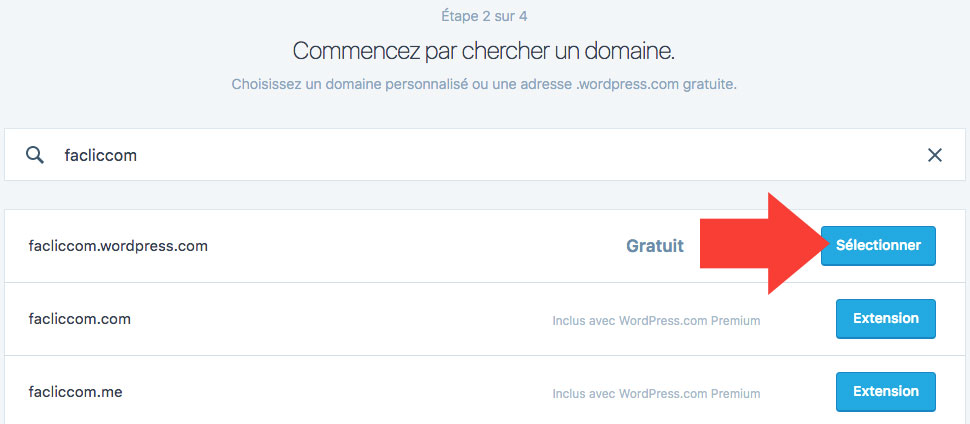The width and height of the screenshot is (970, 424).
Task: Clear the domain search with the X icon
Action: (935, 155)
